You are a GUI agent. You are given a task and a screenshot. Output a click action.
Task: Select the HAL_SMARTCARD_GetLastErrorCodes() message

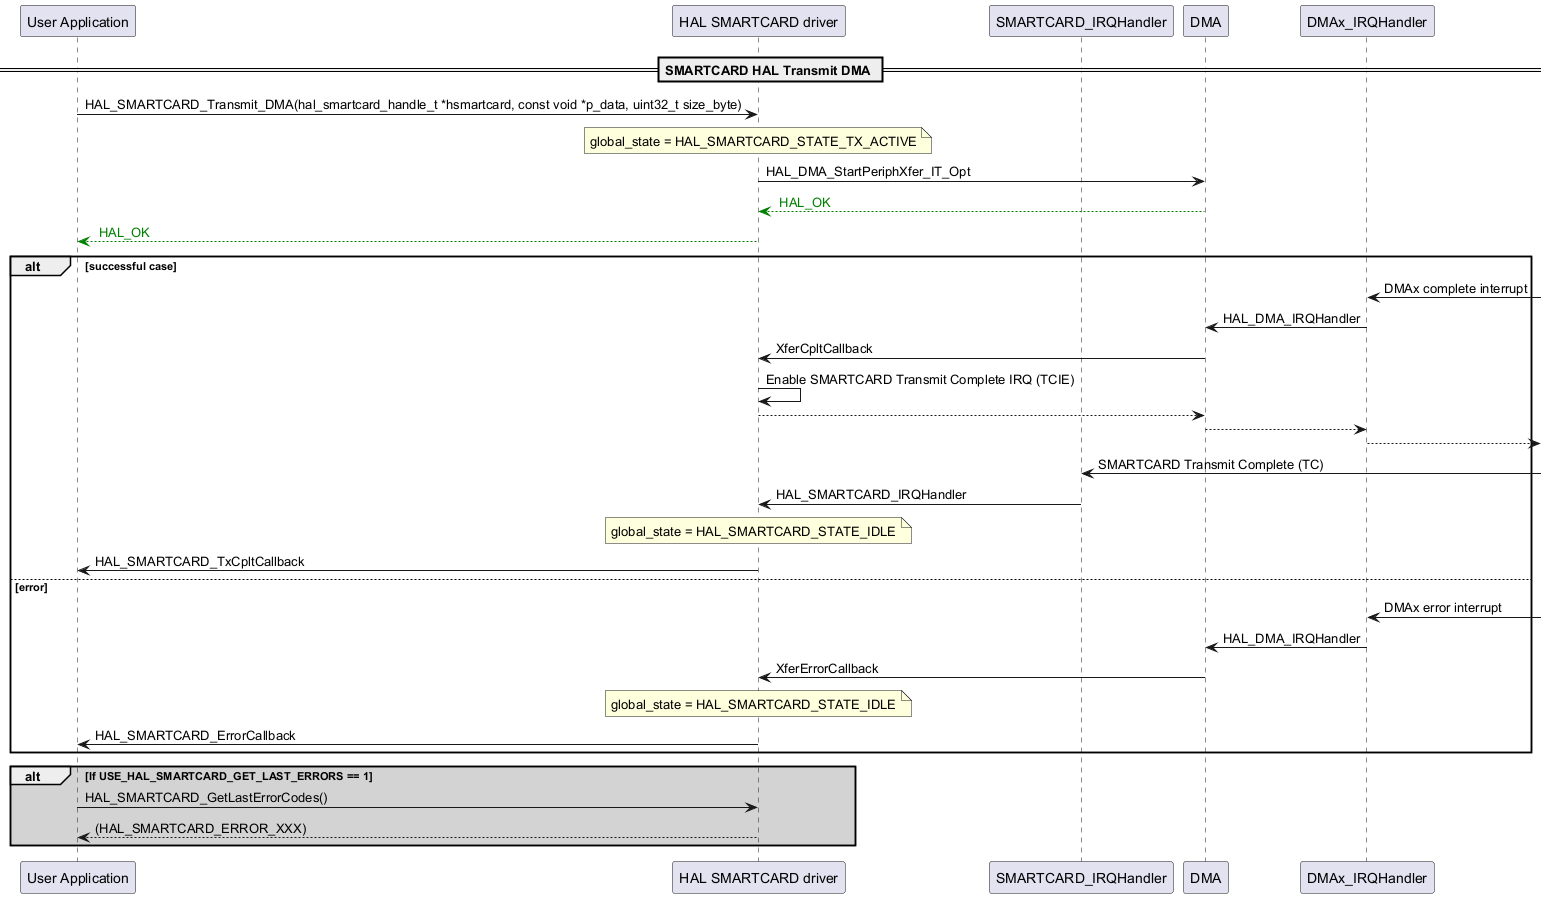tap(206, 798)
